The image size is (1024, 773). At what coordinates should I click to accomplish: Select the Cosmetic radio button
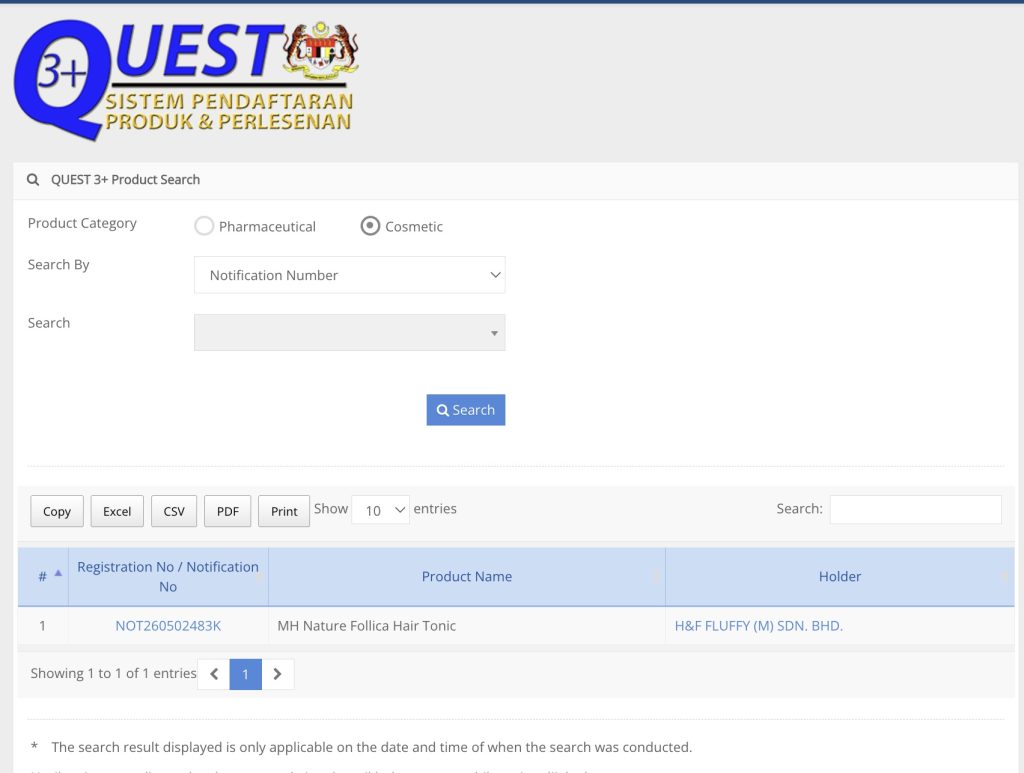pyautogui.click(x=370, y=226)
